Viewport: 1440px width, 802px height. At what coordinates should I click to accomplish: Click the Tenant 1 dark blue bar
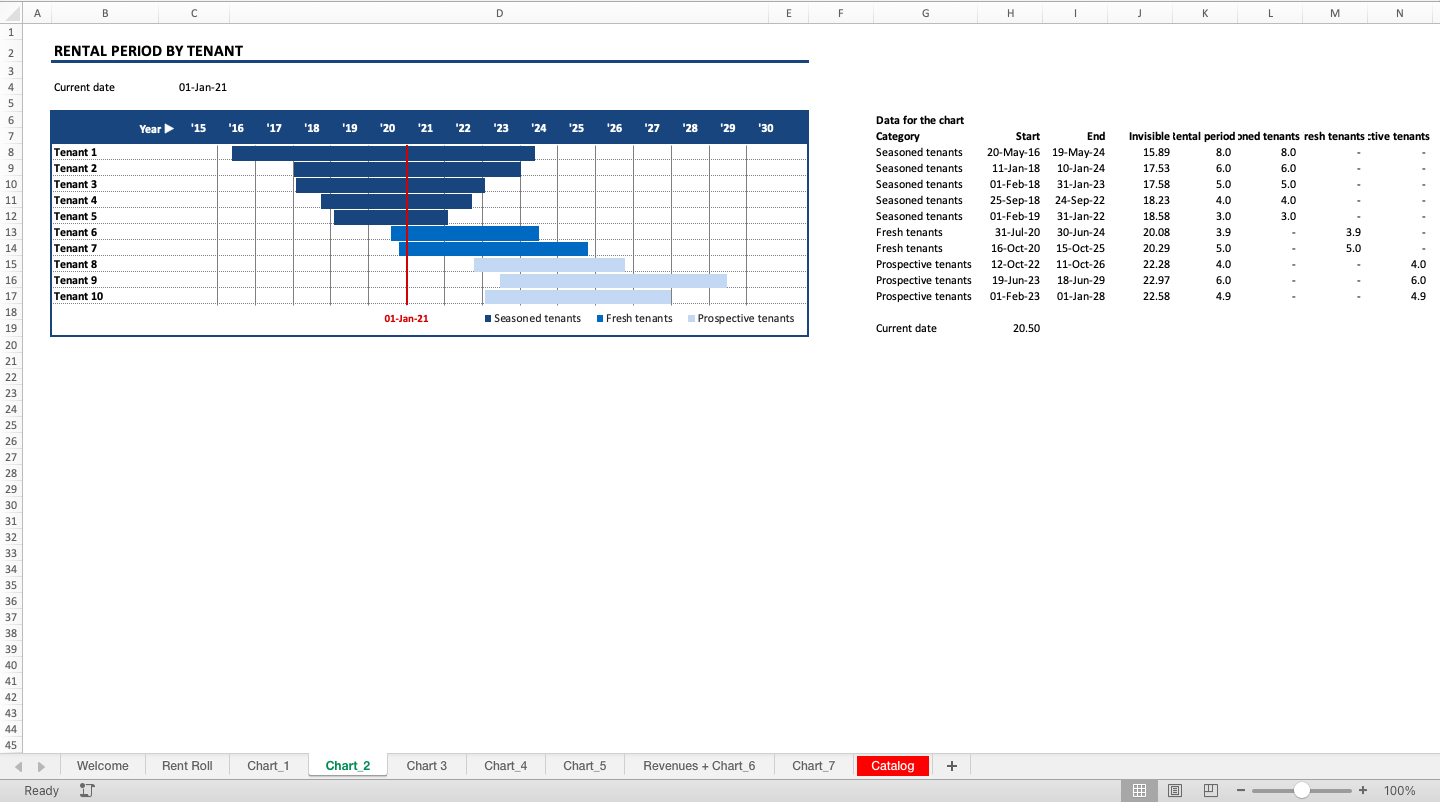[x=383, y=153]
